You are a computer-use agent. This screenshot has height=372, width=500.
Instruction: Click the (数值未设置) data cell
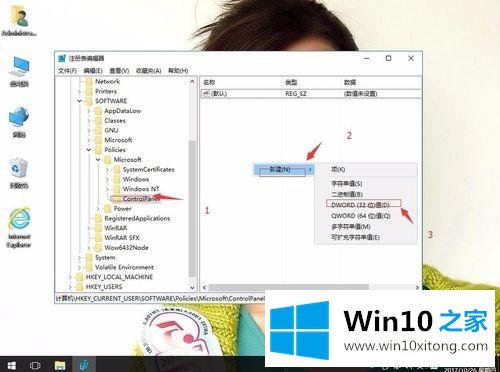[x=360, y=94]
